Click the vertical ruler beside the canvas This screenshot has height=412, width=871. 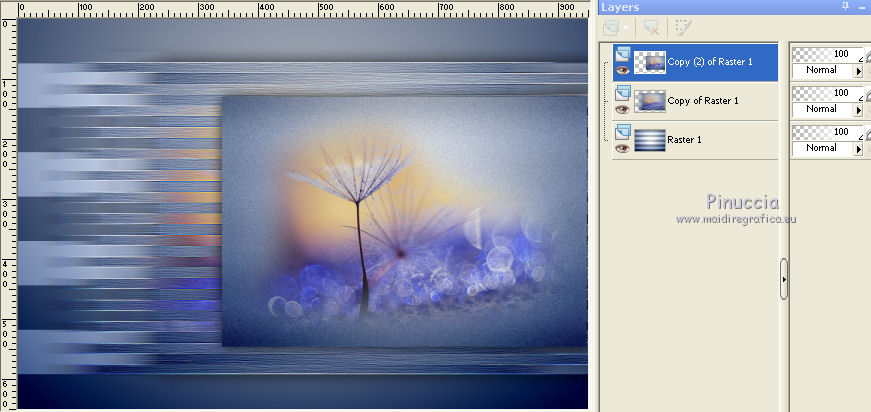(8, 214)
